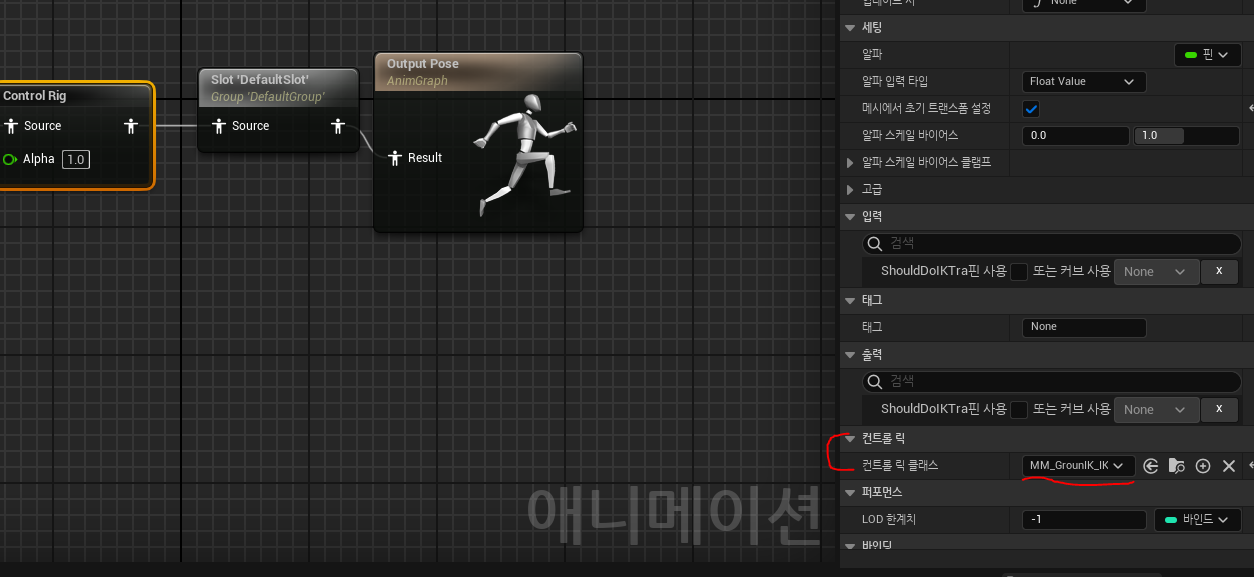This screenshot has height=577, width=1254.
Task: Expand 알파 스케일 바이어스 클램프 row
Action: click(x=851, y=162)
